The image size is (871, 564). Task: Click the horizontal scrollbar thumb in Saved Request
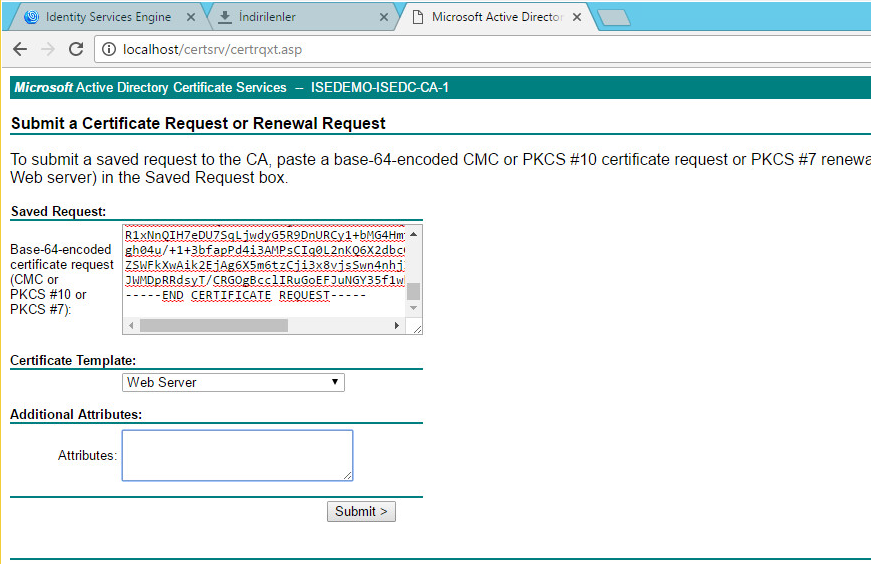(x=214, y=326)
